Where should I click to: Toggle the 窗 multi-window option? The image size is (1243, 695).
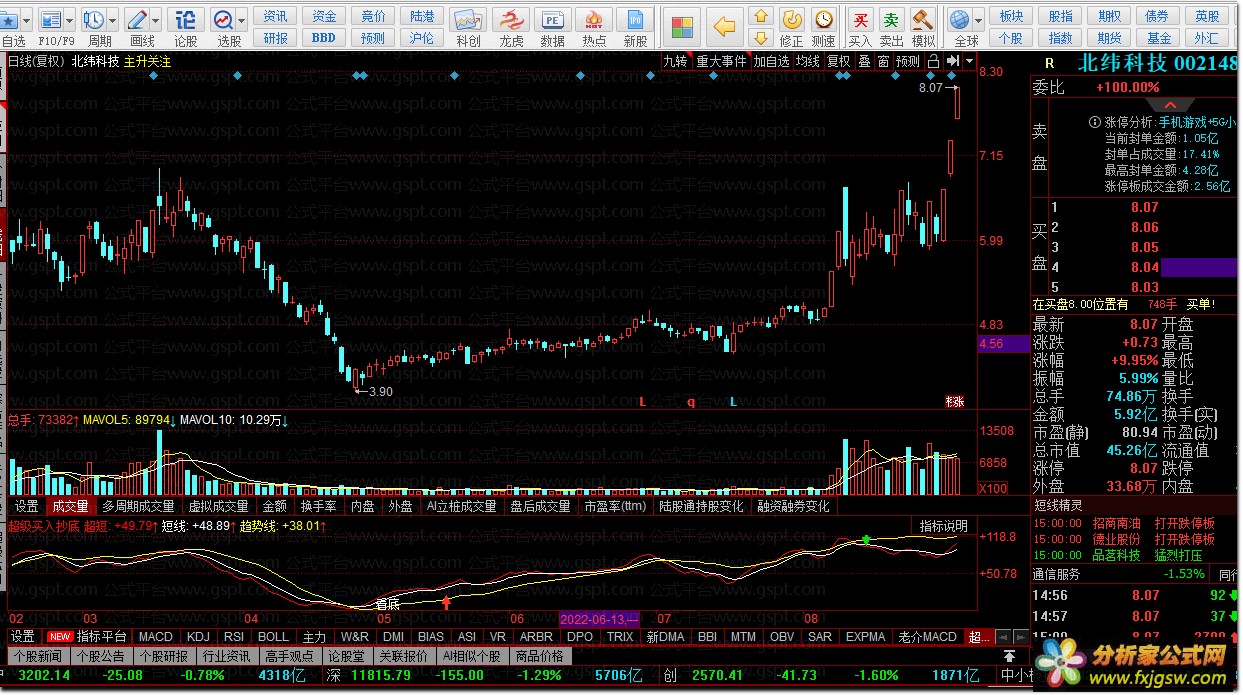pos(883,61)
